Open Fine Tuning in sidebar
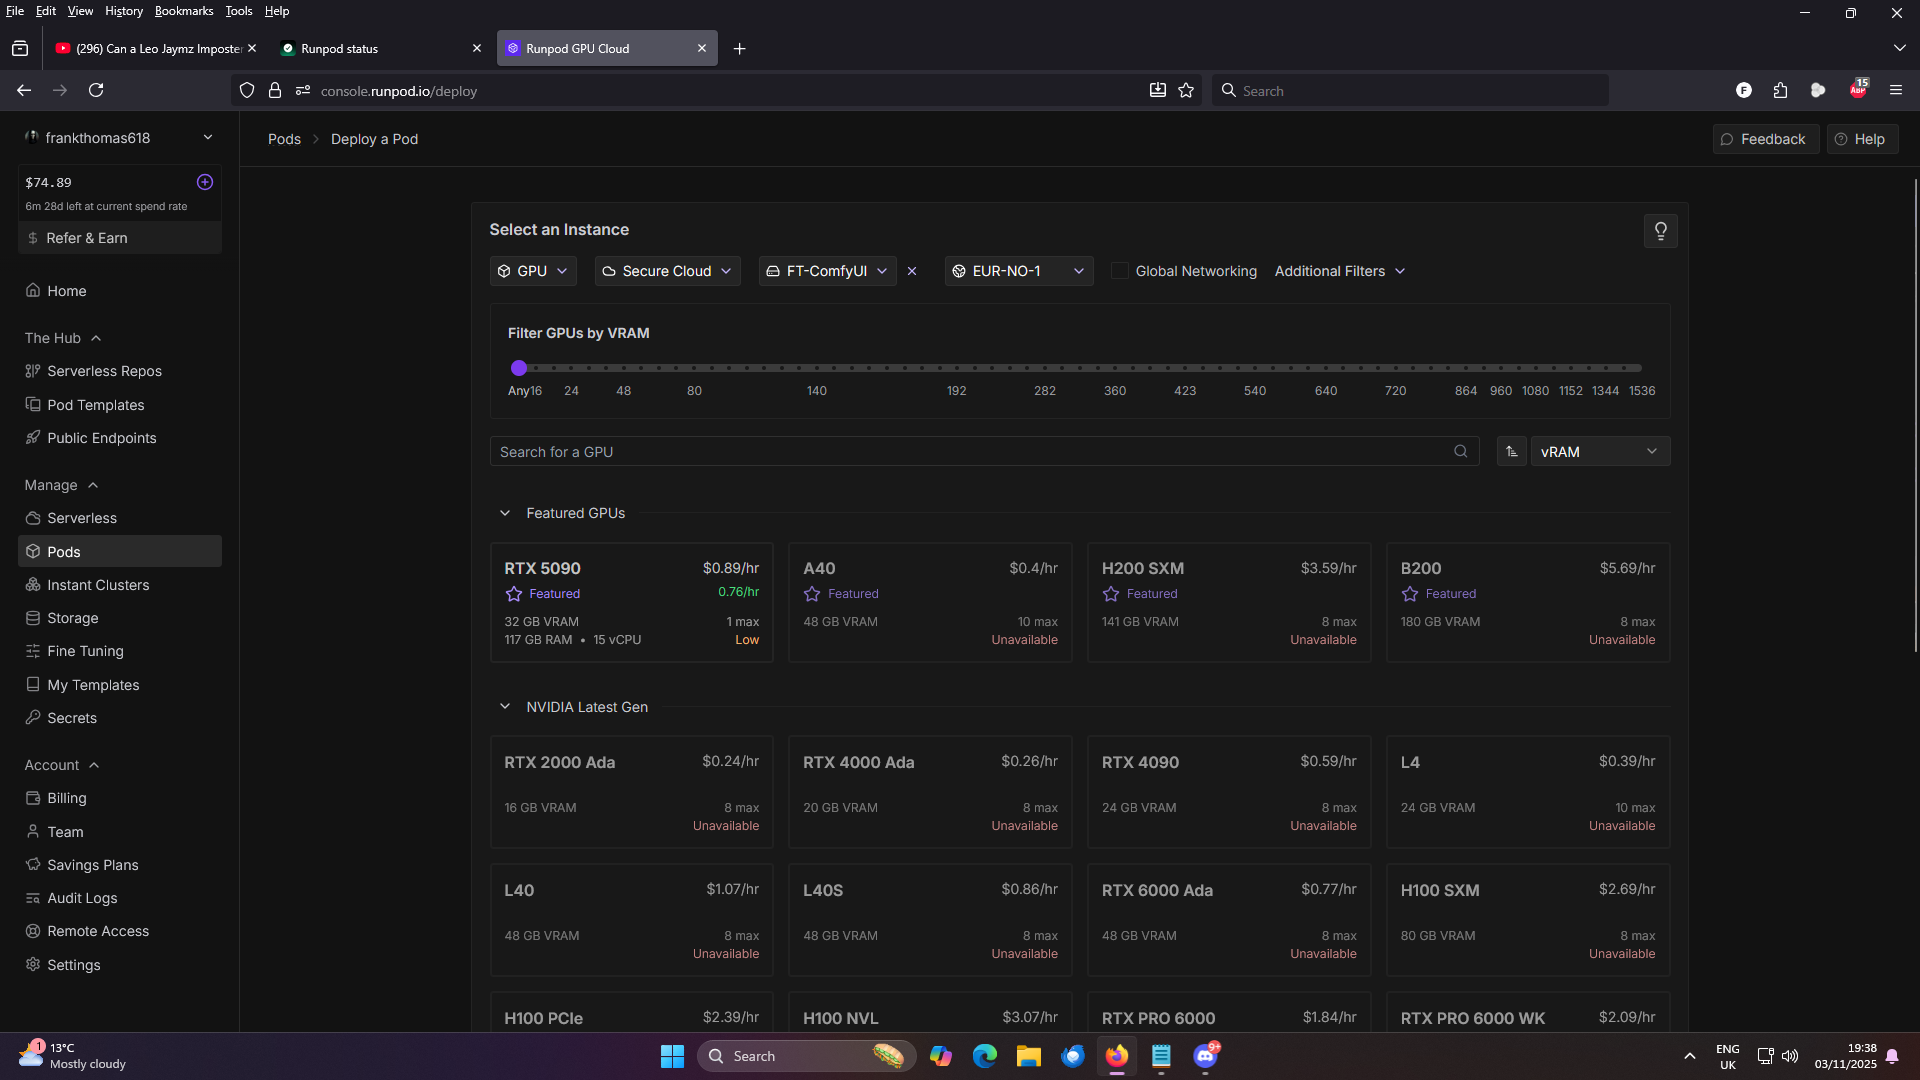Screen dimensions: 1920x1080 85,651
